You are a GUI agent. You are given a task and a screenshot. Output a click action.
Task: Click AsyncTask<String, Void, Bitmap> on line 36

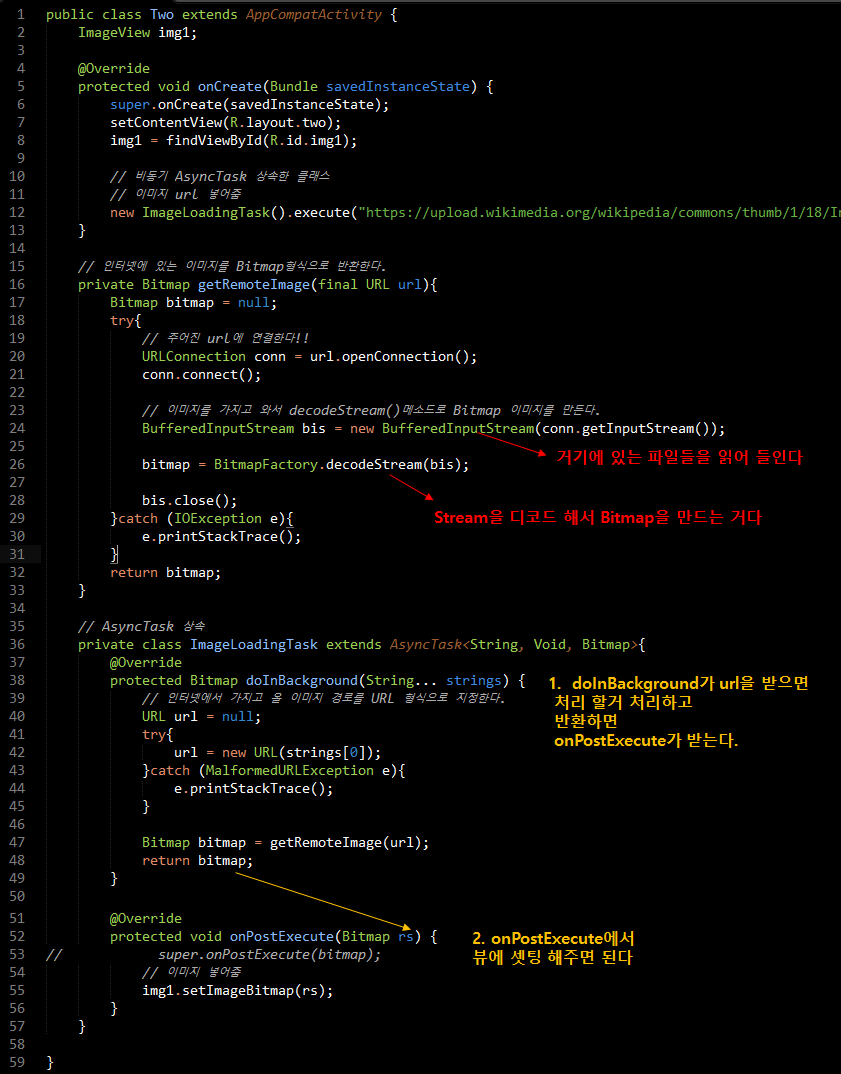pyautogui.click(x=514, y=645)
